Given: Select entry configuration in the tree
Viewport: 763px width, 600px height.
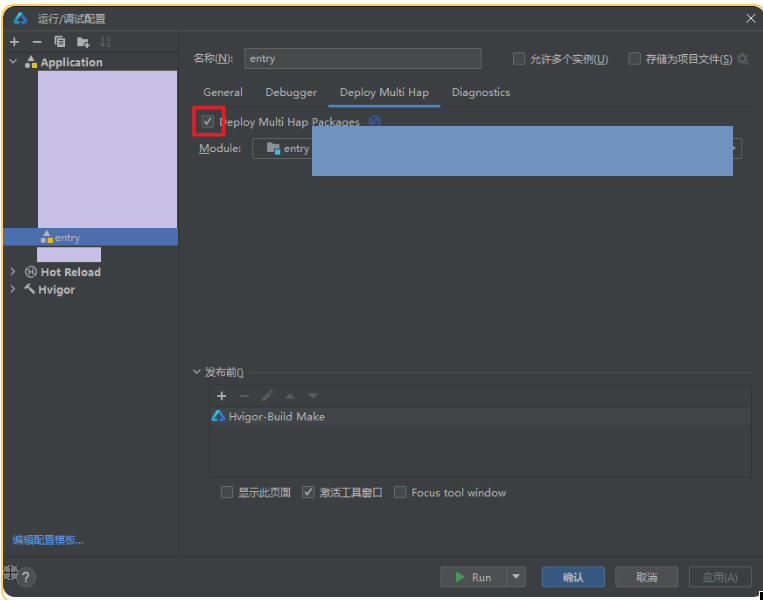Looking at the screenshot, I should tap(91, 237).
